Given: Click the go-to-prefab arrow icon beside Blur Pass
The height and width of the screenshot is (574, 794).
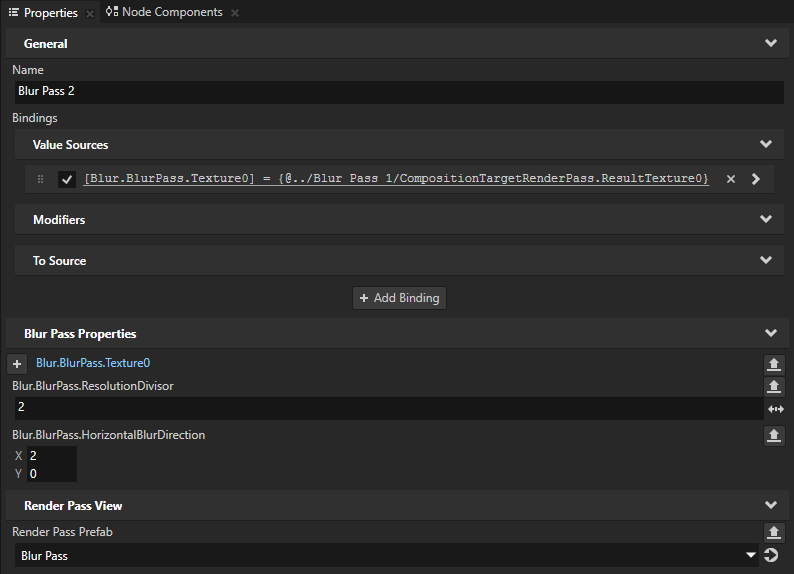Looking at the screenshot, I should tap(772, 556).
